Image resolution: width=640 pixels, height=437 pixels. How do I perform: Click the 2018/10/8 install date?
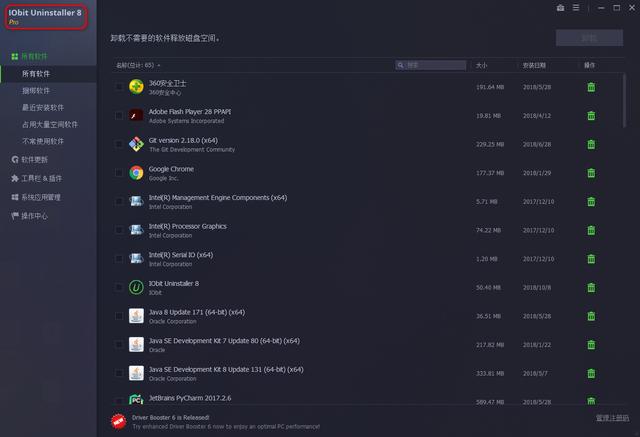537,288
